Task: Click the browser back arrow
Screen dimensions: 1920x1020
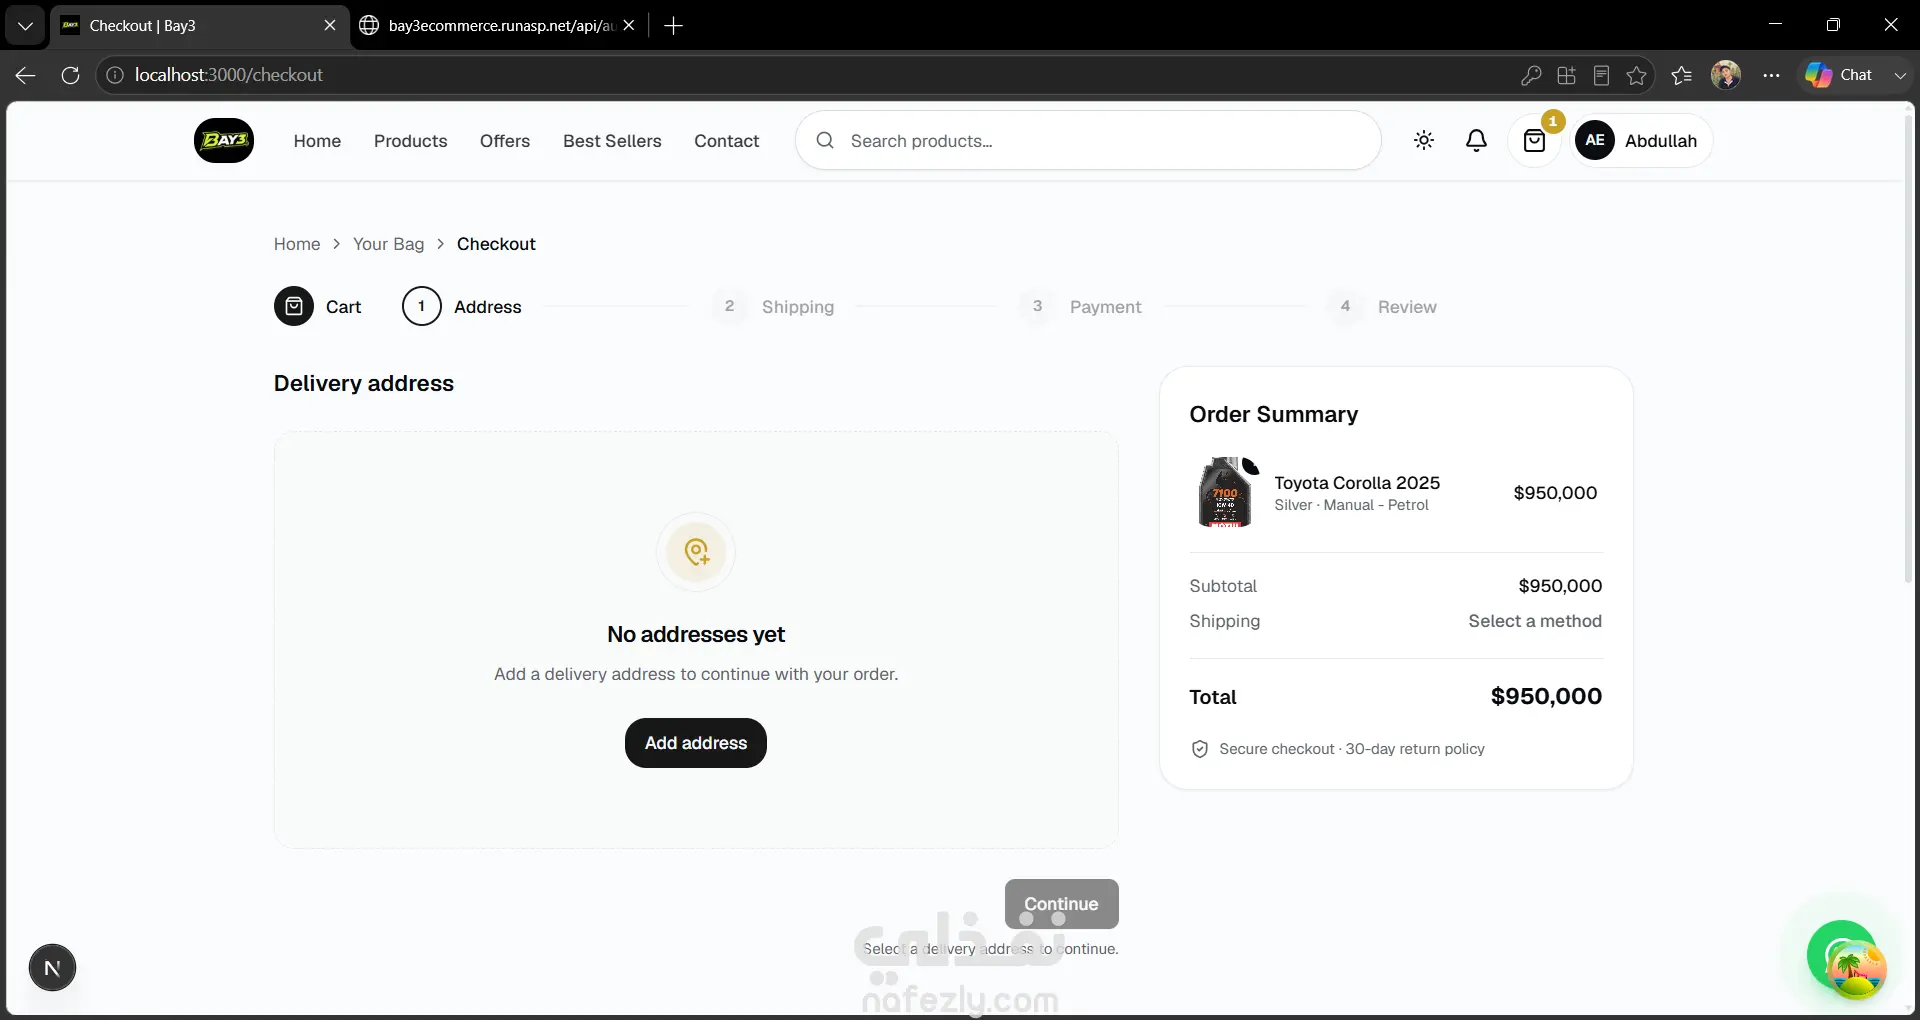Action: coord(26,75)
